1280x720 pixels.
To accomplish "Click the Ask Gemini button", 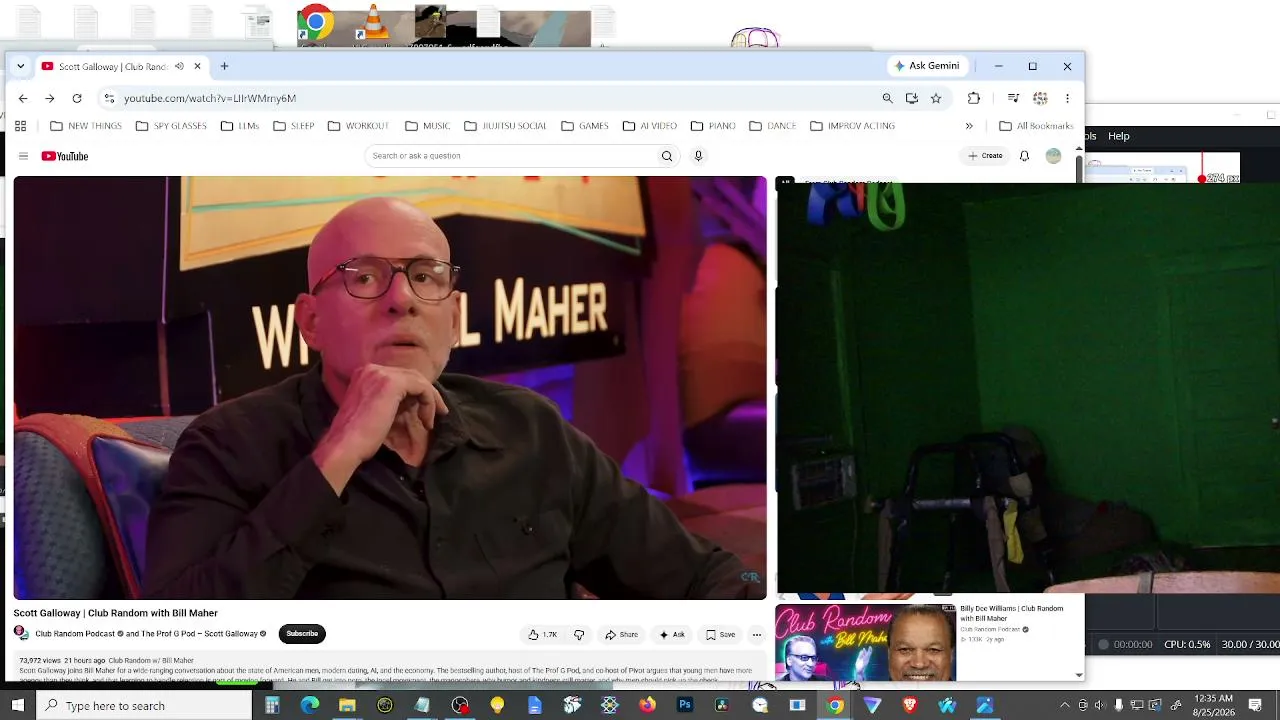I will coord(927,66).
